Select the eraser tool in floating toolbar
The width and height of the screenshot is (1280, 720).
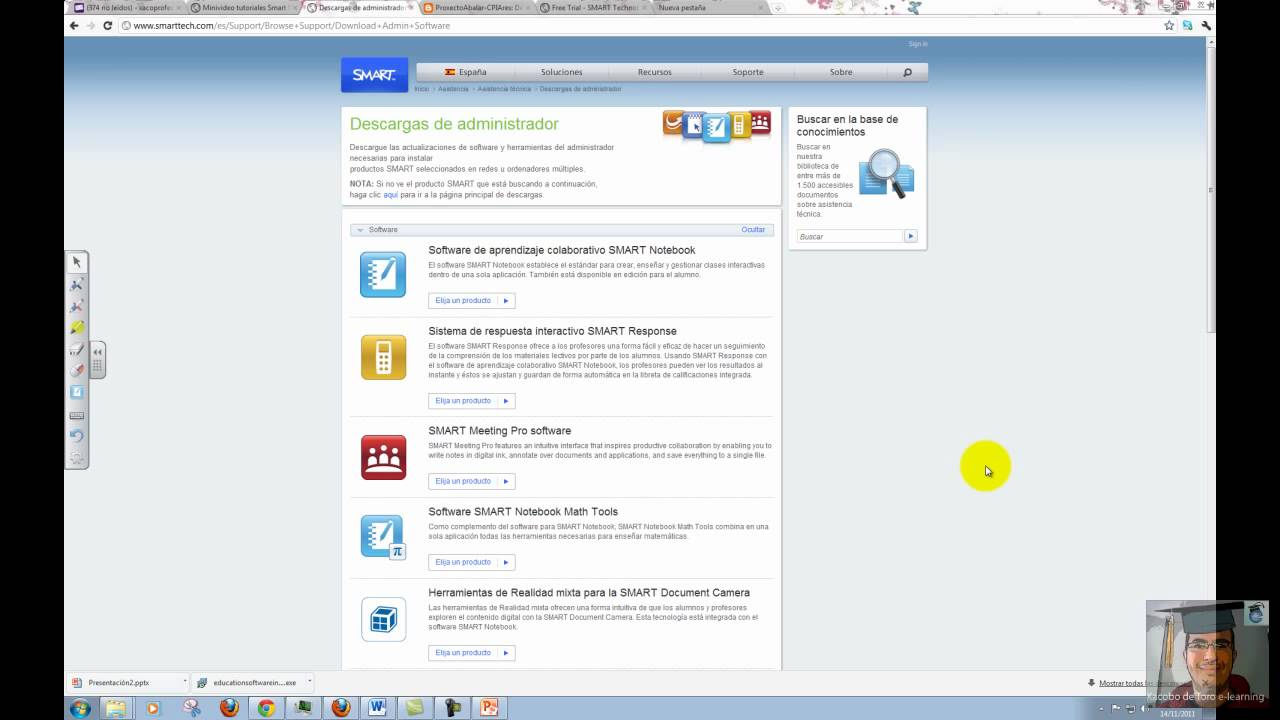(x=77, y=370)
